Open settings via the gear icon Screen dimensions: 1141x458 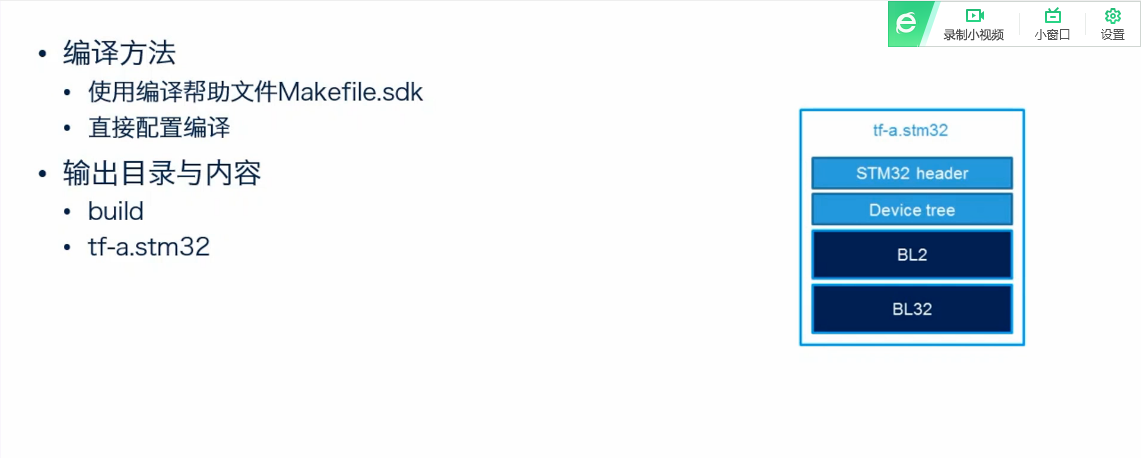coord(1112,15)
